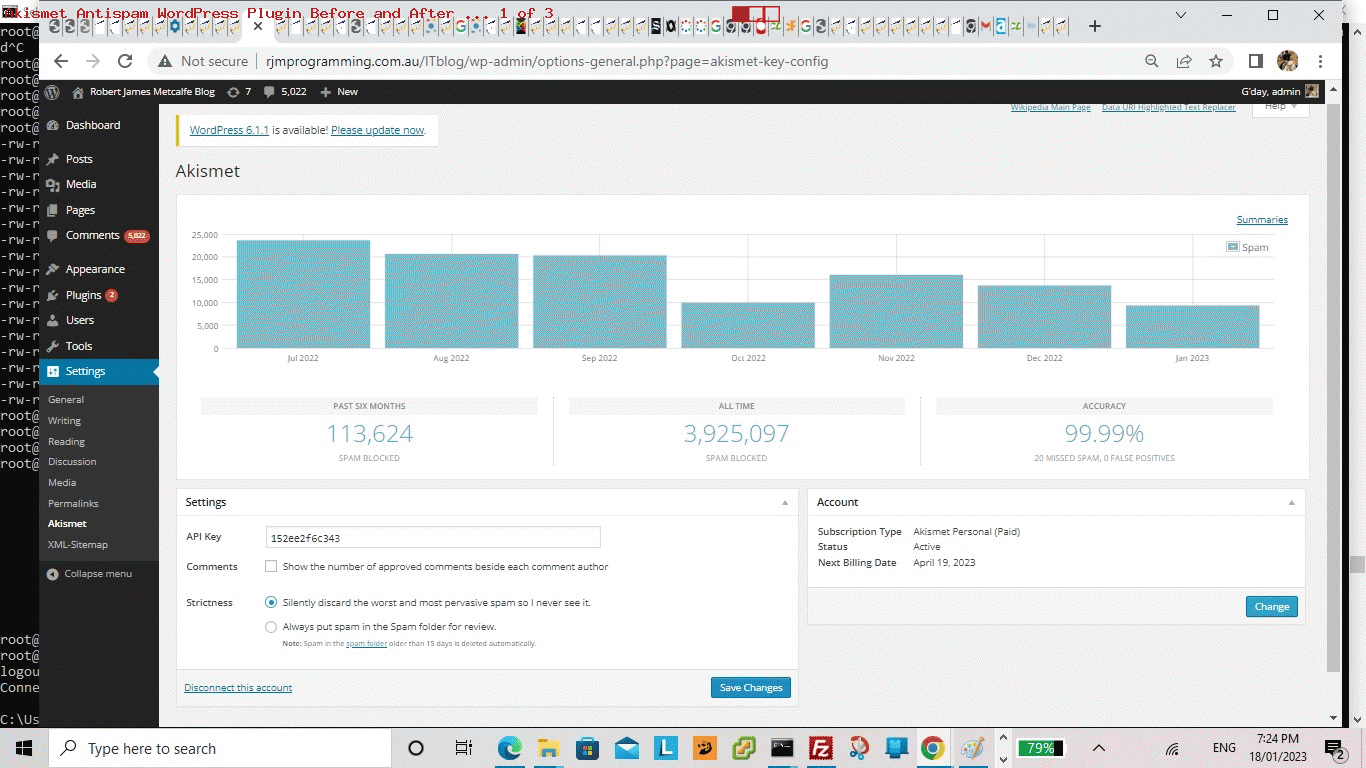
Task: Enable showing approved comments count checkbox
Action: 271,567
